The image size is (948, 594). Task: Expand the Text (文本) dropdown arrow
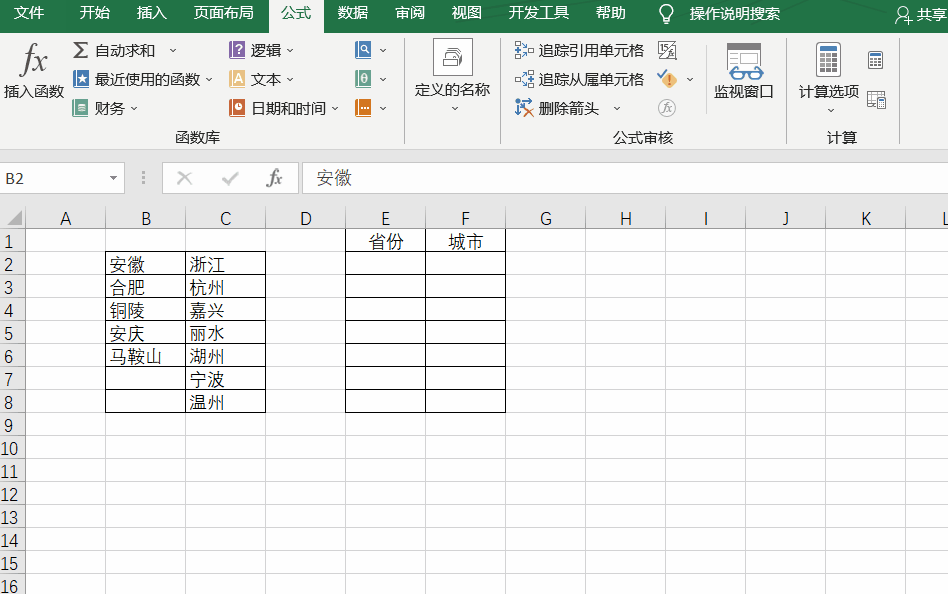tap(290, 79)
